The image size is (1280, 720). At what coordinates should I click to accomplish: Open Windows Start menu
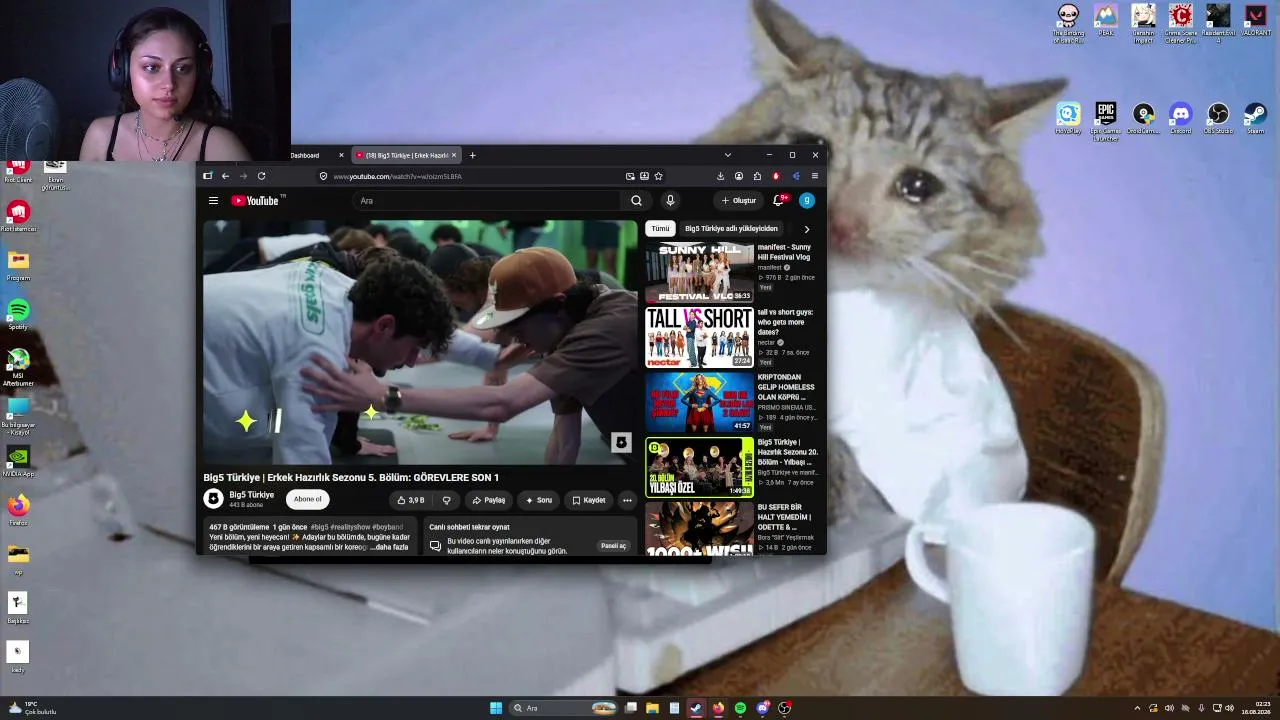pos(496,708)
